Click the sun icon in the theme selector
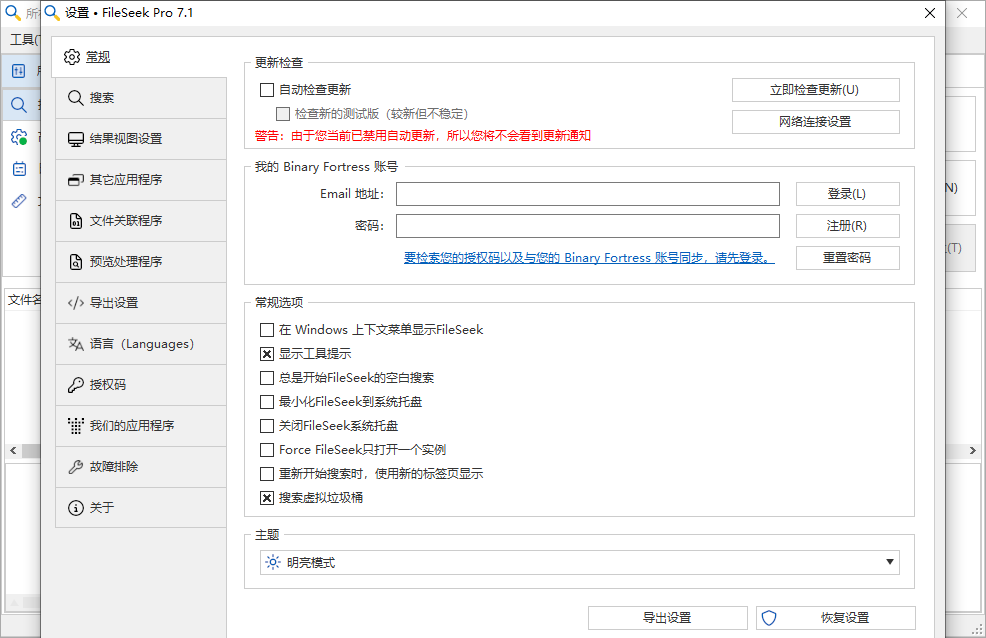Screen dimensions: 986x638 click(x=272, y=562)
